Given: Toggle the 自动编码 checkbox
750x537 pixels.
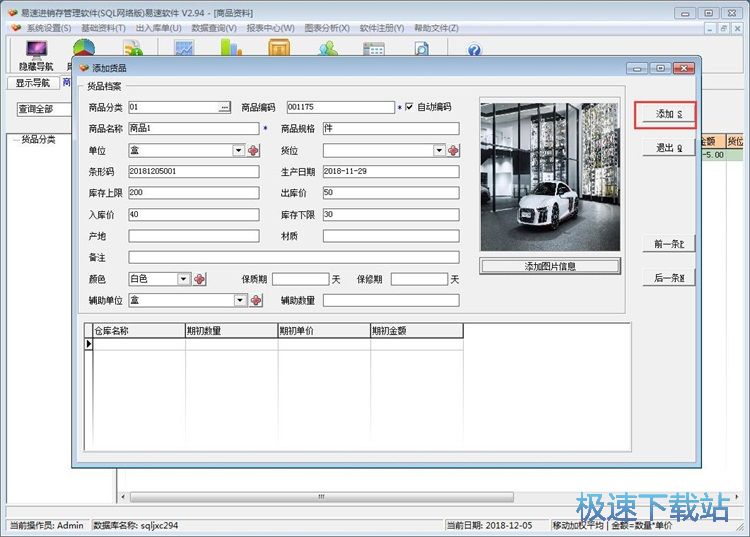Looking at the screenshot, I should [409, 107].
